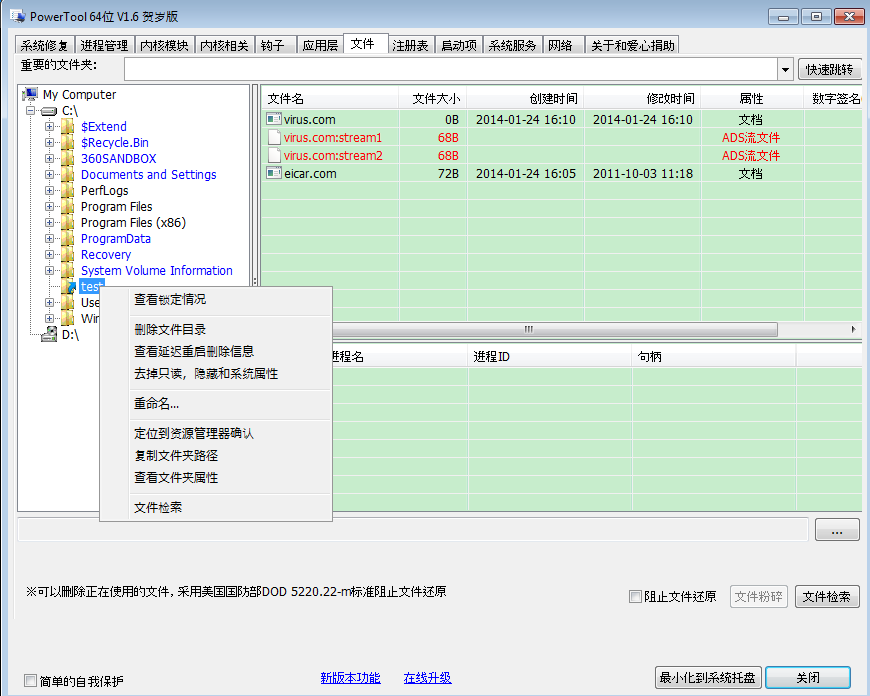Click the eicar.com file icon
This screenshot has width=870, height=696.
tap(275, 174)
